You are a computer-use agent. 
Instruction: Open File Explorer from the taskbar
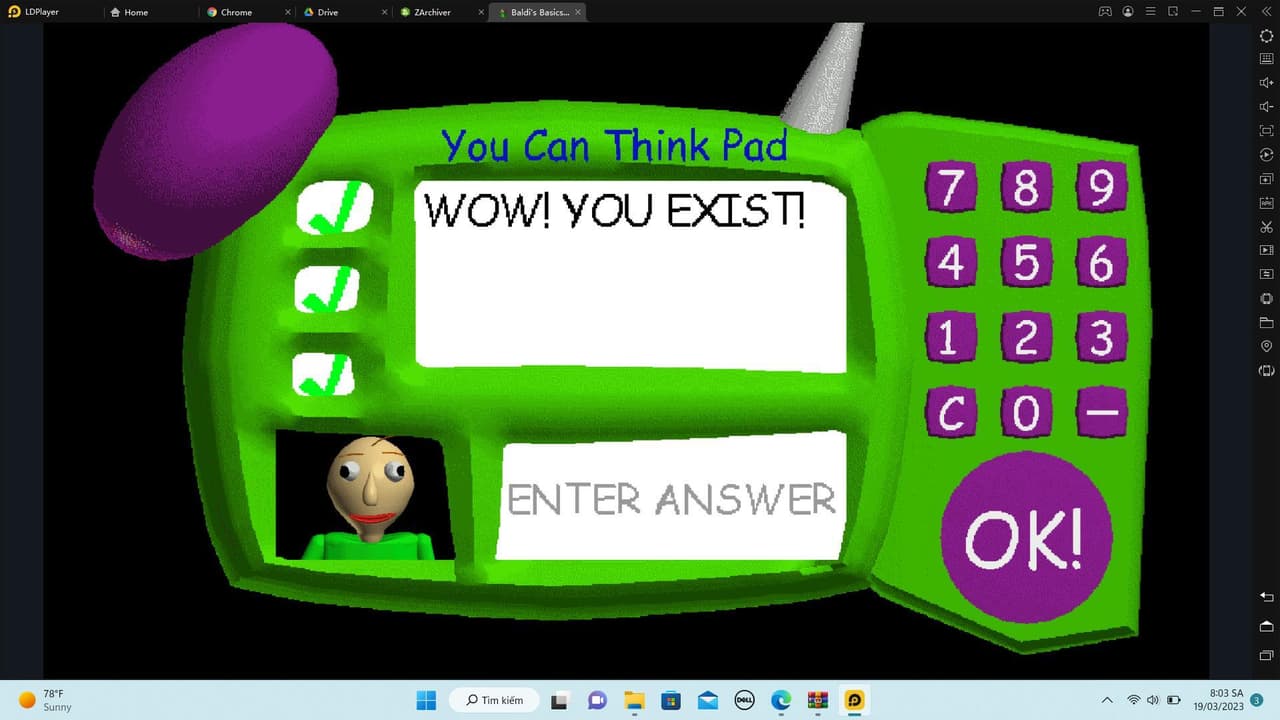(634, 700)
